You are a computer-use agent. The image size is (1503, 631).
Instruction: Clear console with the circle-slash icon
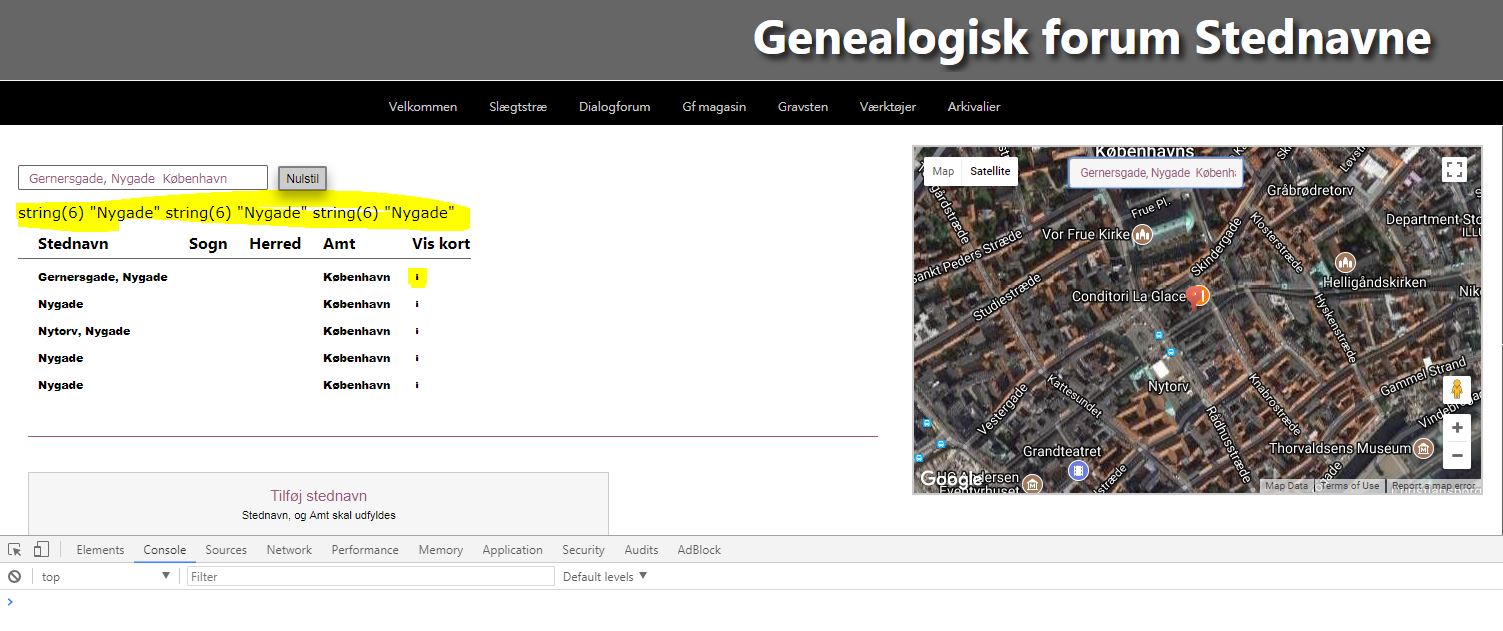point(14,577)
